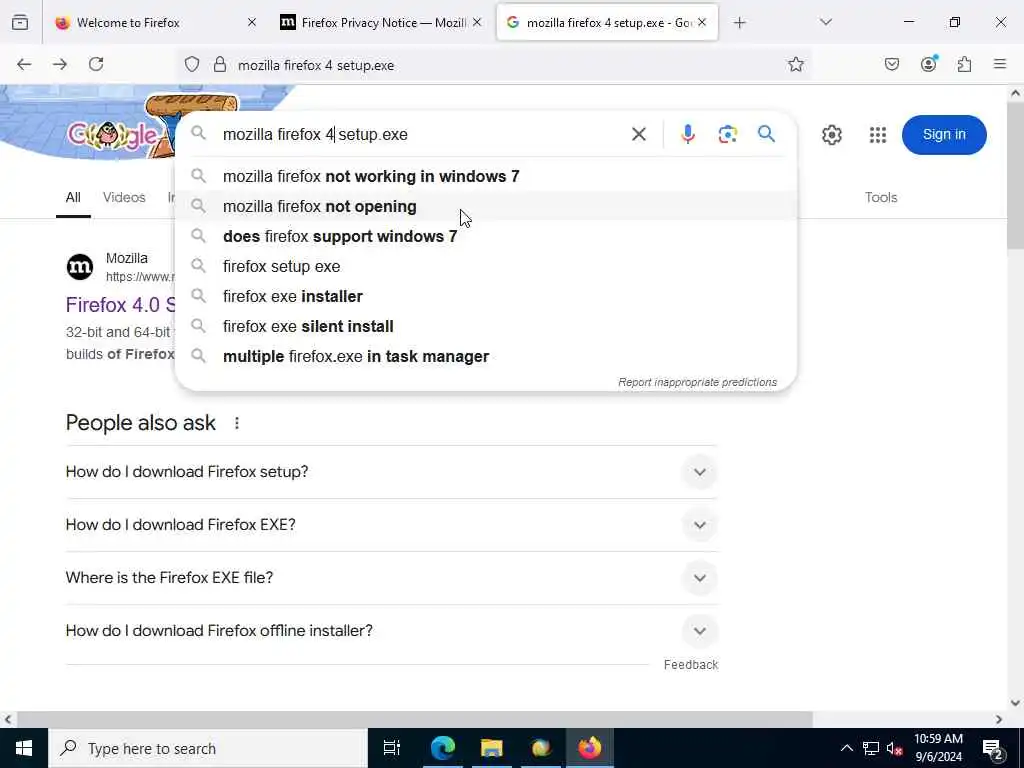Open the notification center icon

click(993, 748)
